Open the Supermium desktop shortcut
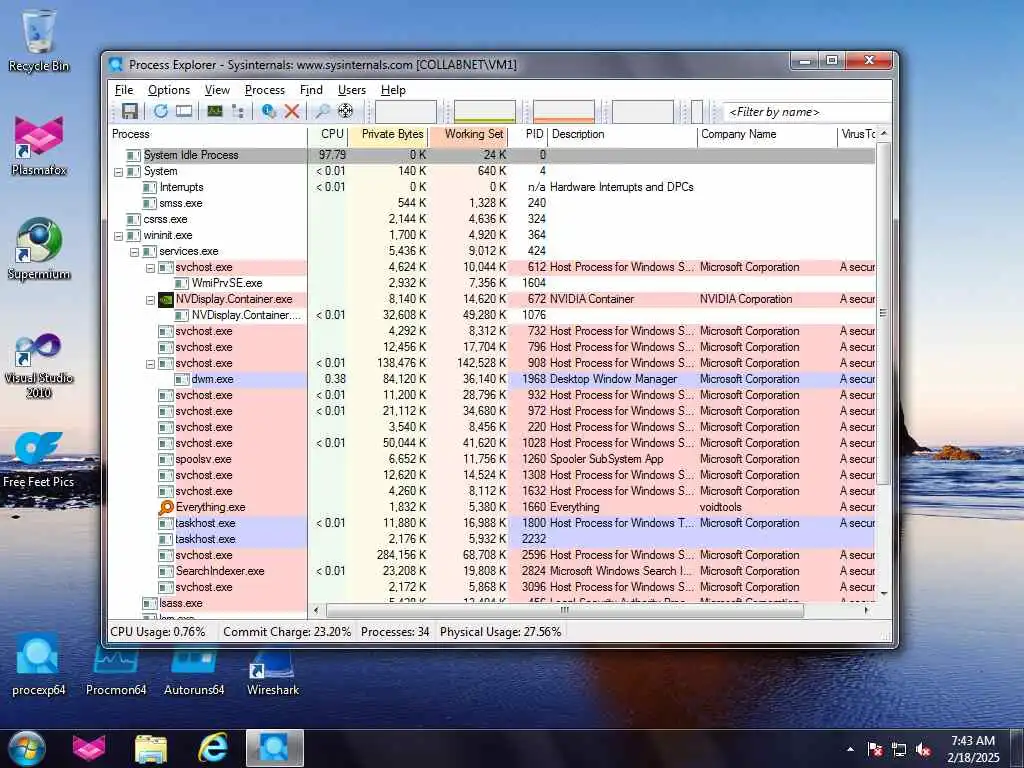This screenshot has width=1024, height=768. coord(39,249)
